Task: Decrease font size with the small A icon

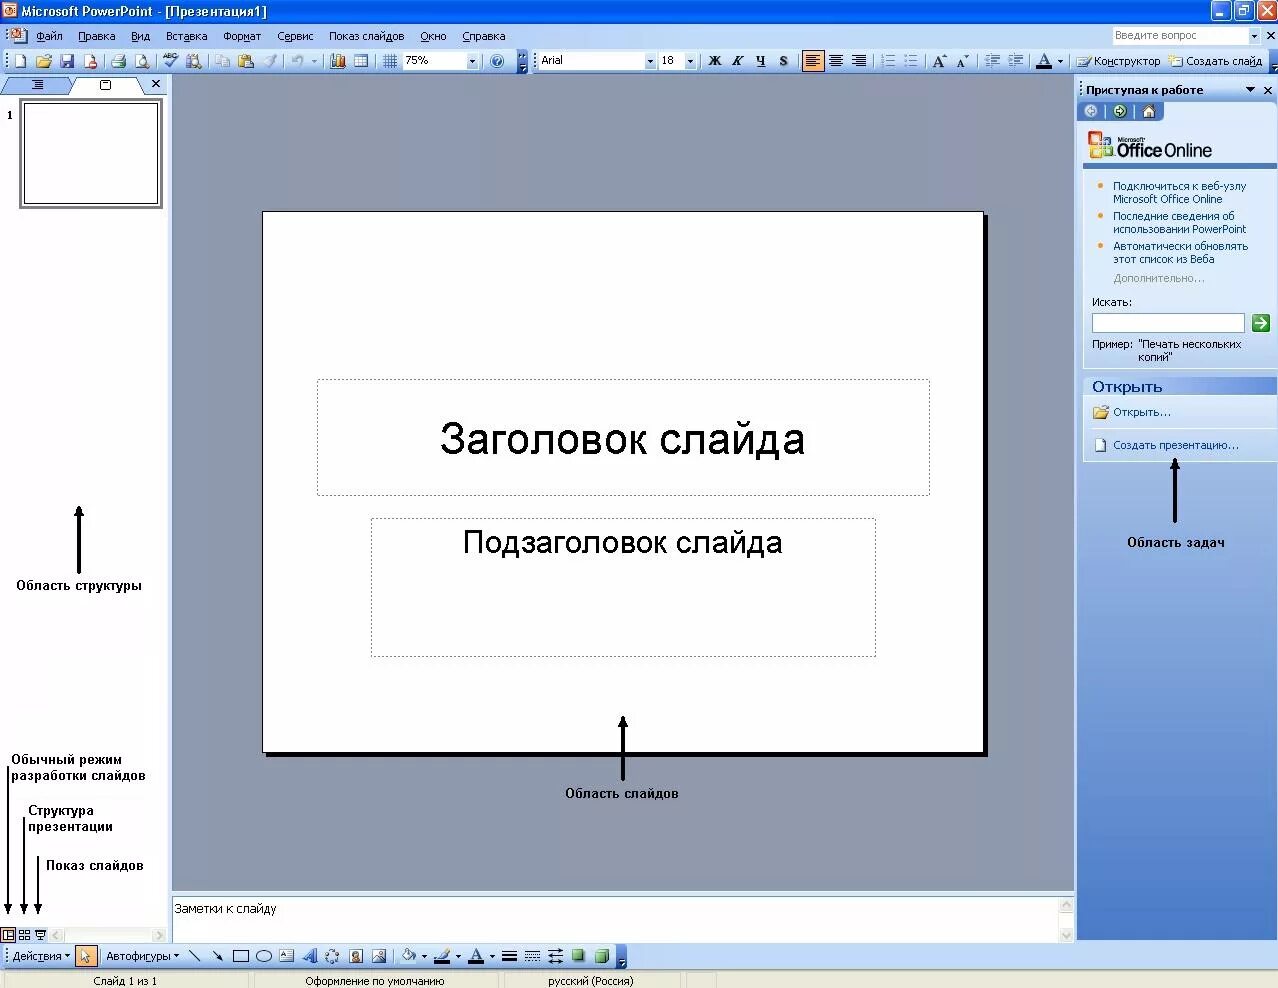Action: pyautogui.click(x=962, y=61)
